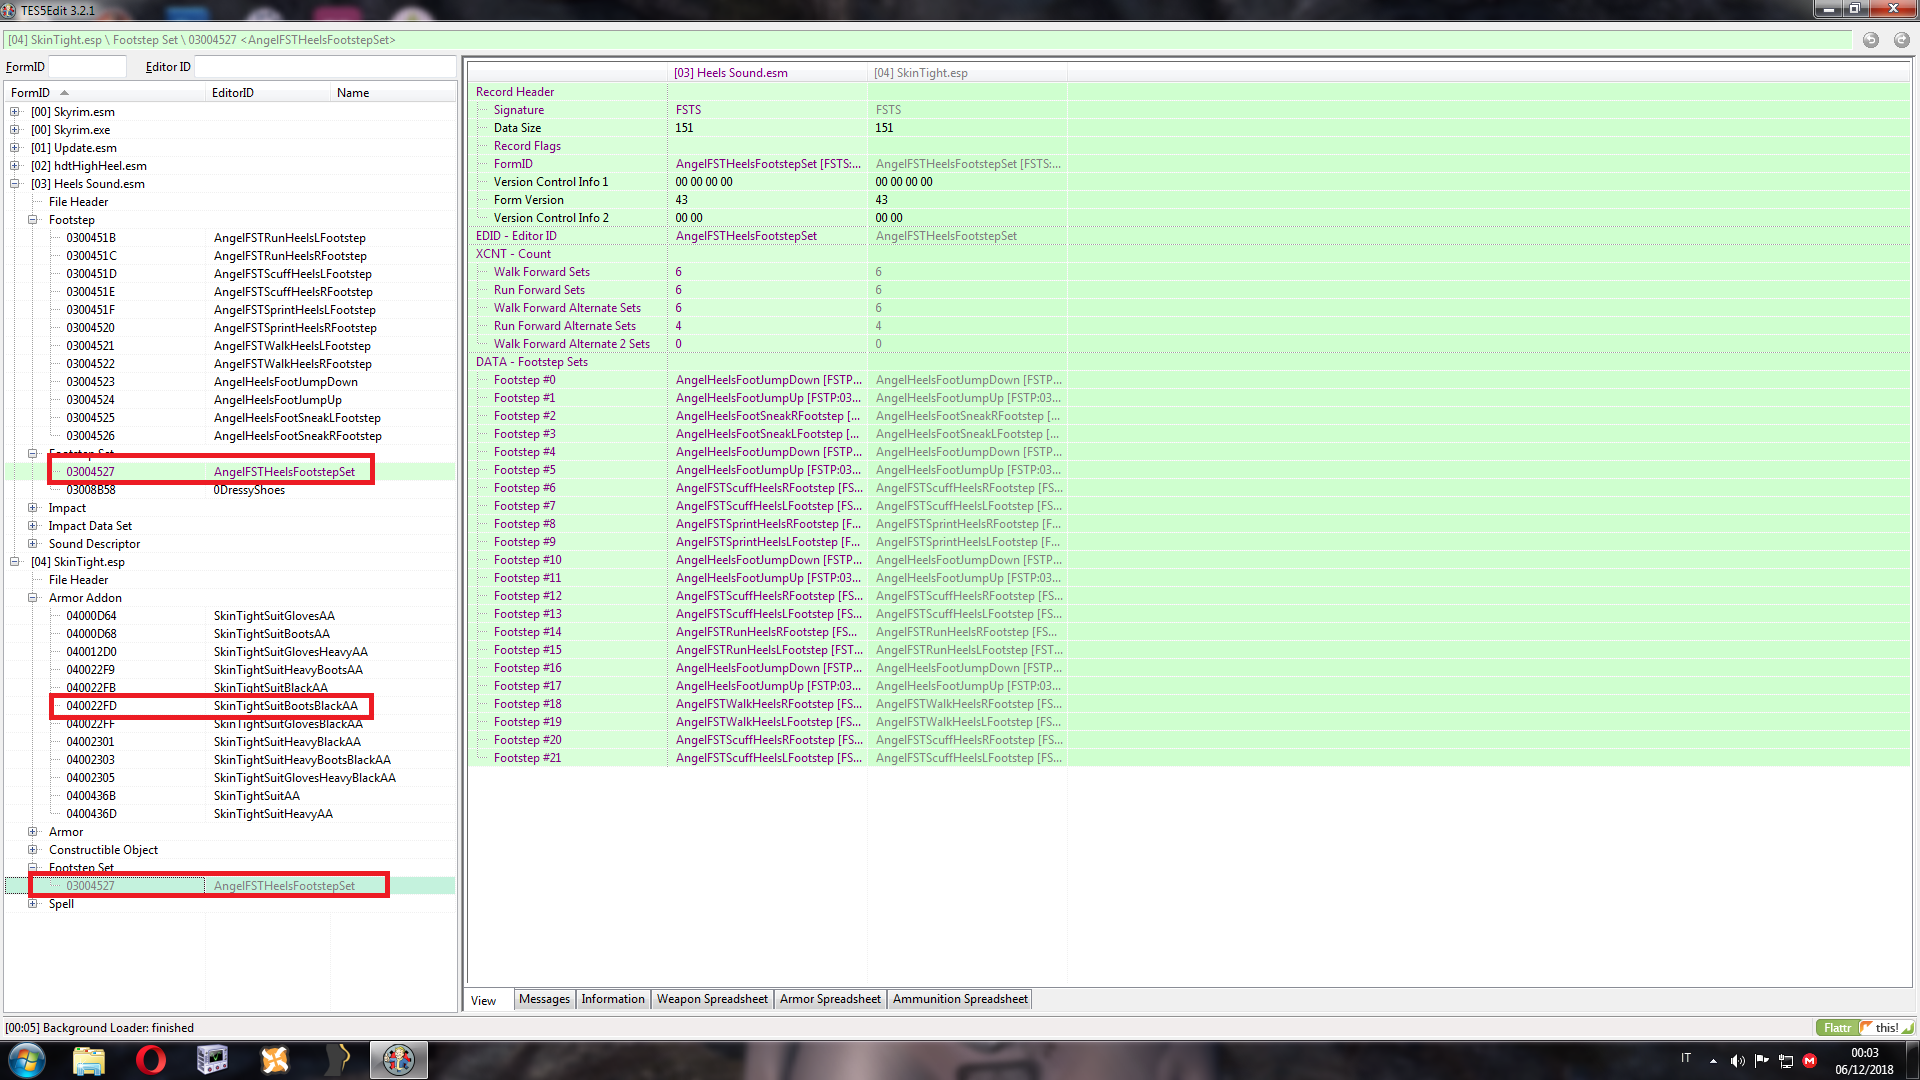
Task: Focus the FormID search field
Action: click(87, 67)
